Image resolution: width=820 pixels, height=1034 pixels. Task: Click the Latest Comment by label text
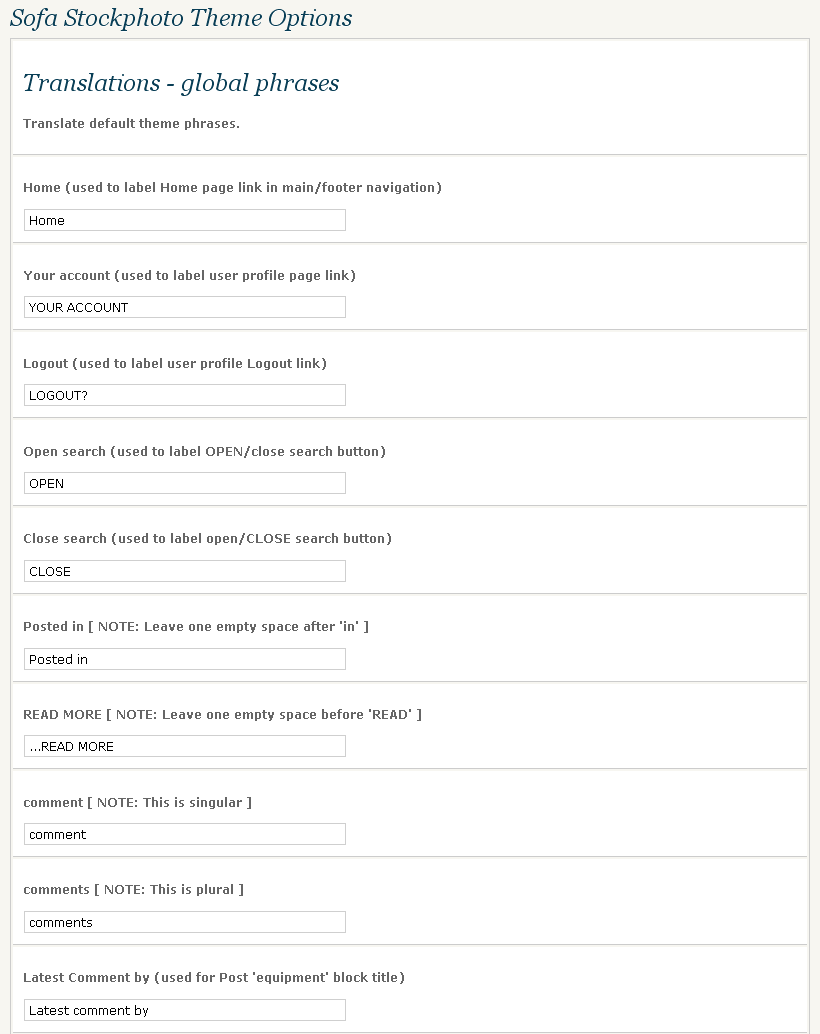214,977
